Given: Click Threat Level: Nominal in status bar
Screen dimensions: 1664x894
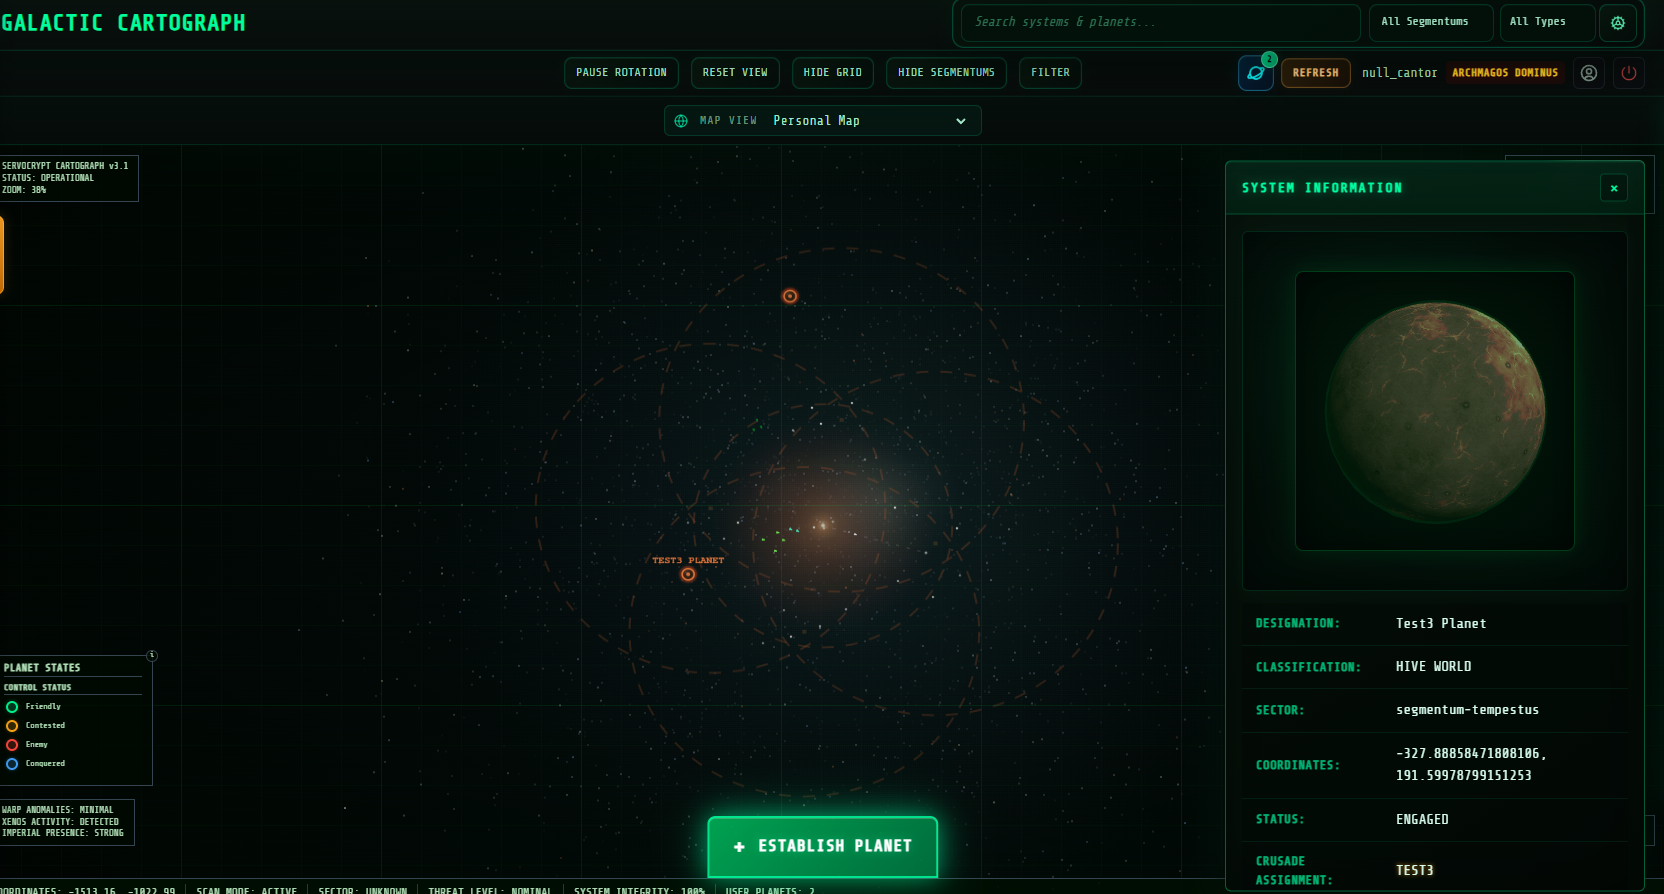Looking at the screenshot, I should coord(490,890).
